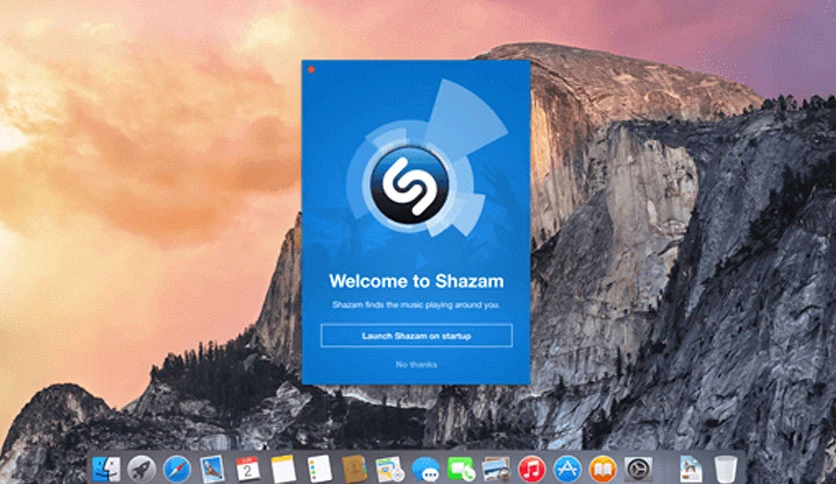Decline with the No thanks link
Screen dimensions: 836x484
pos(416,365)
